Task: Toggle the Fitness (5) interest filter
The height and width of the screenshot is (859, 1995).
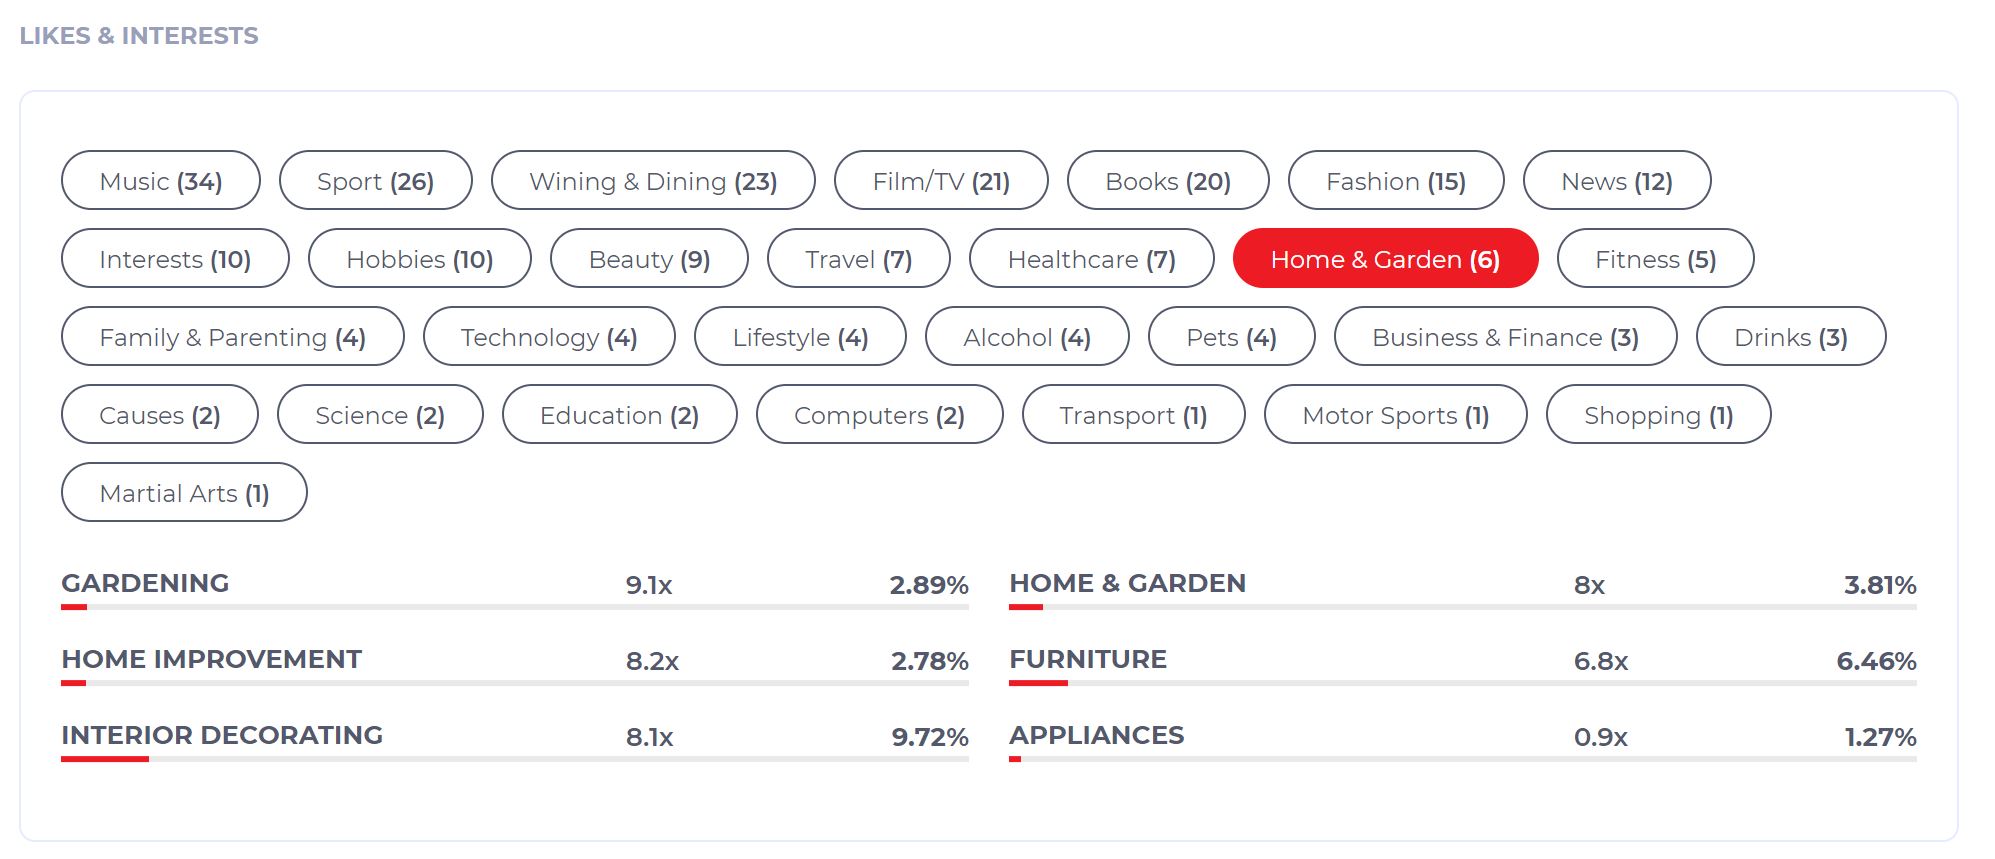Action: [1653, 258]
